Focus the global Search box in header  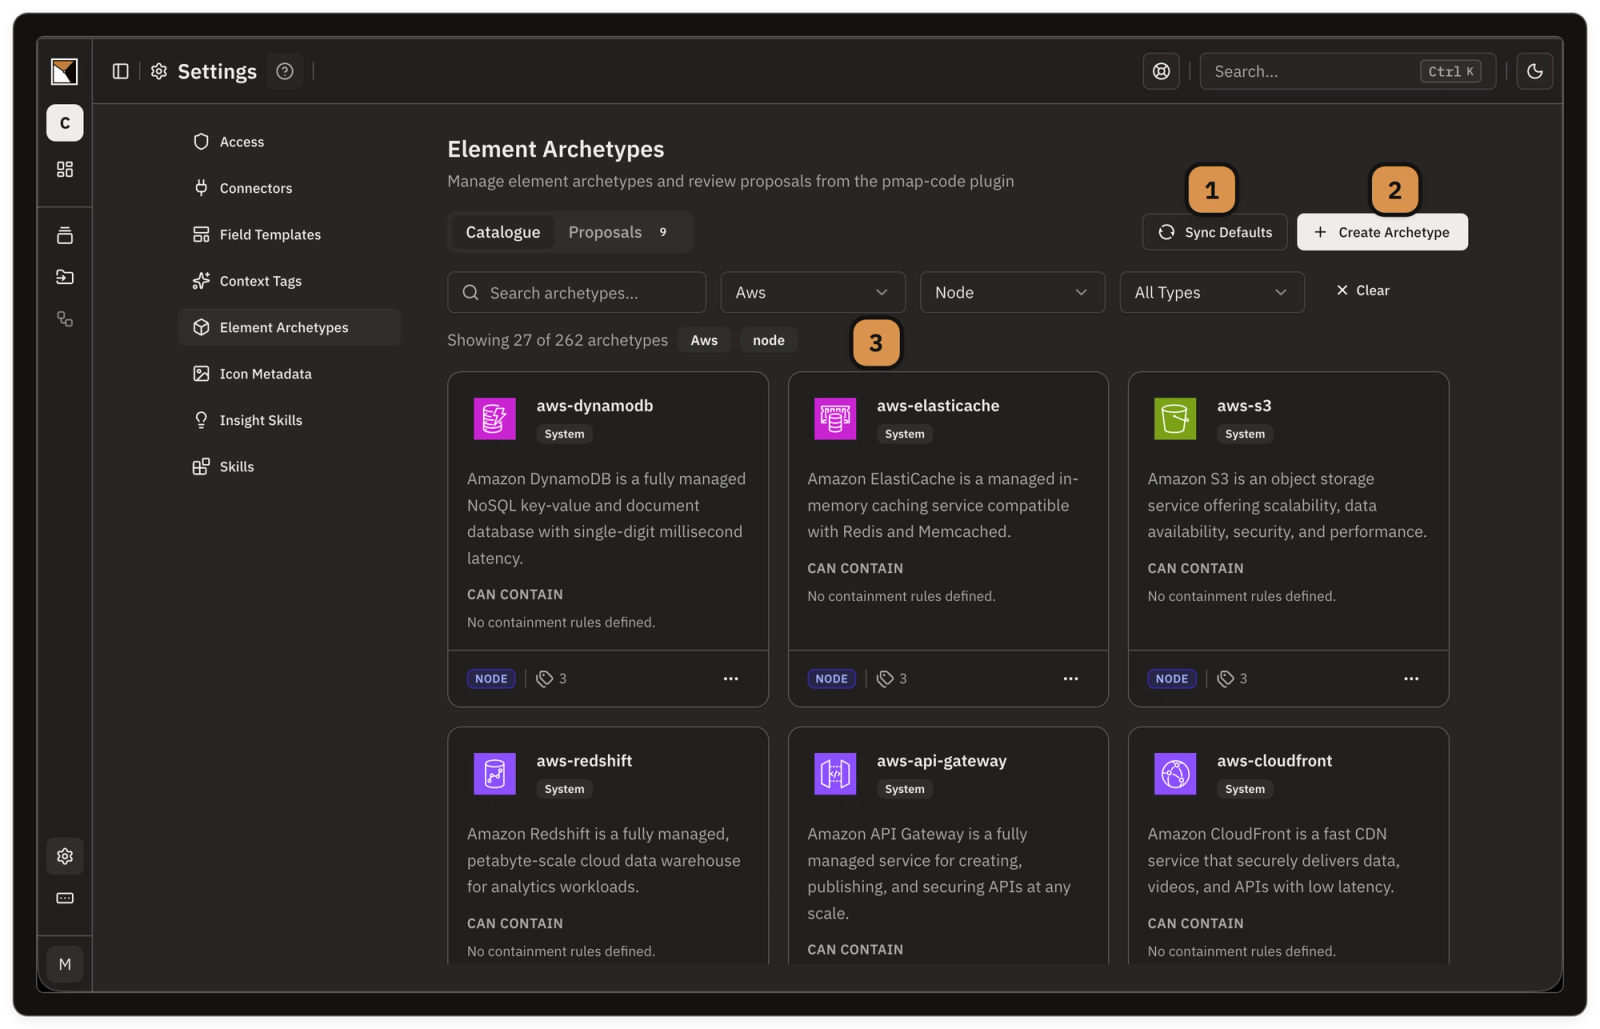pos(1348,71)
